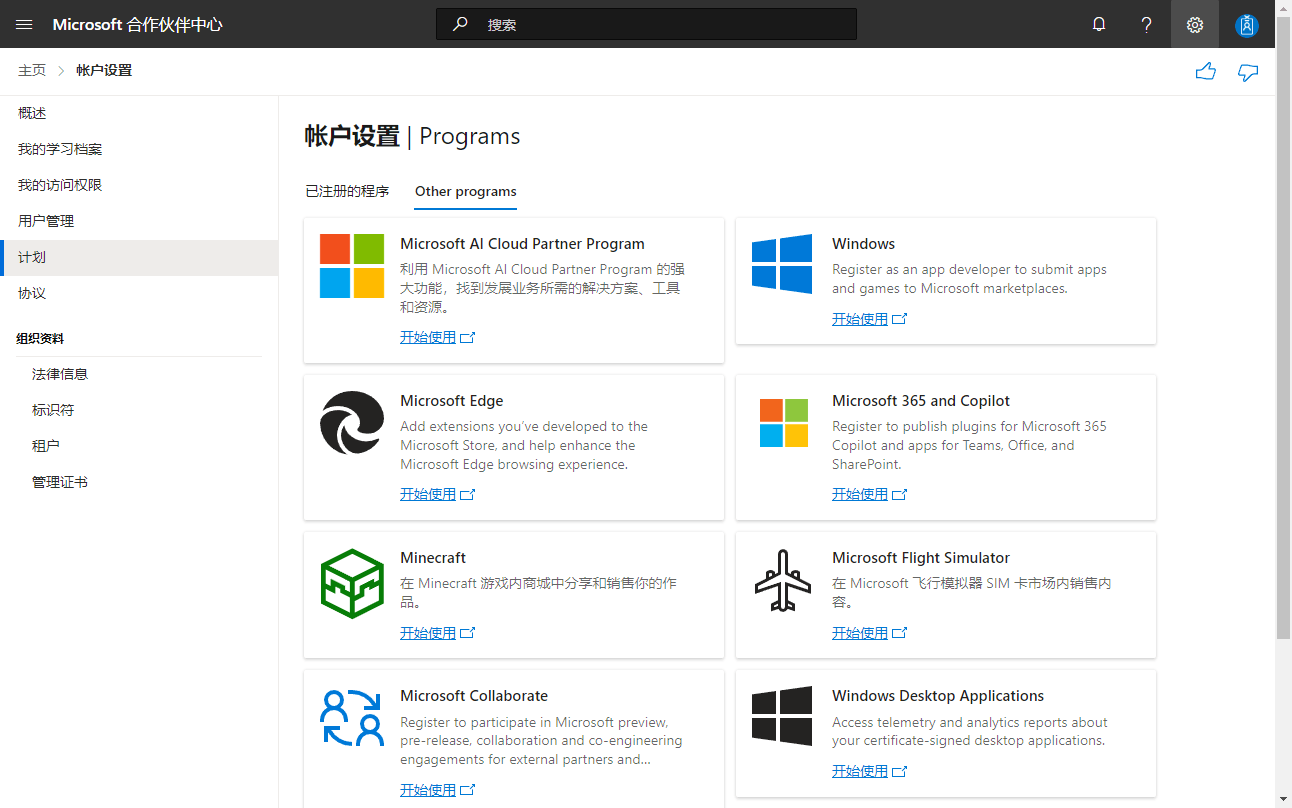Open the hamburger navigation menu
Image resolution: width=1292 pixels, height=808 pixels.
(x=24, y=24)
